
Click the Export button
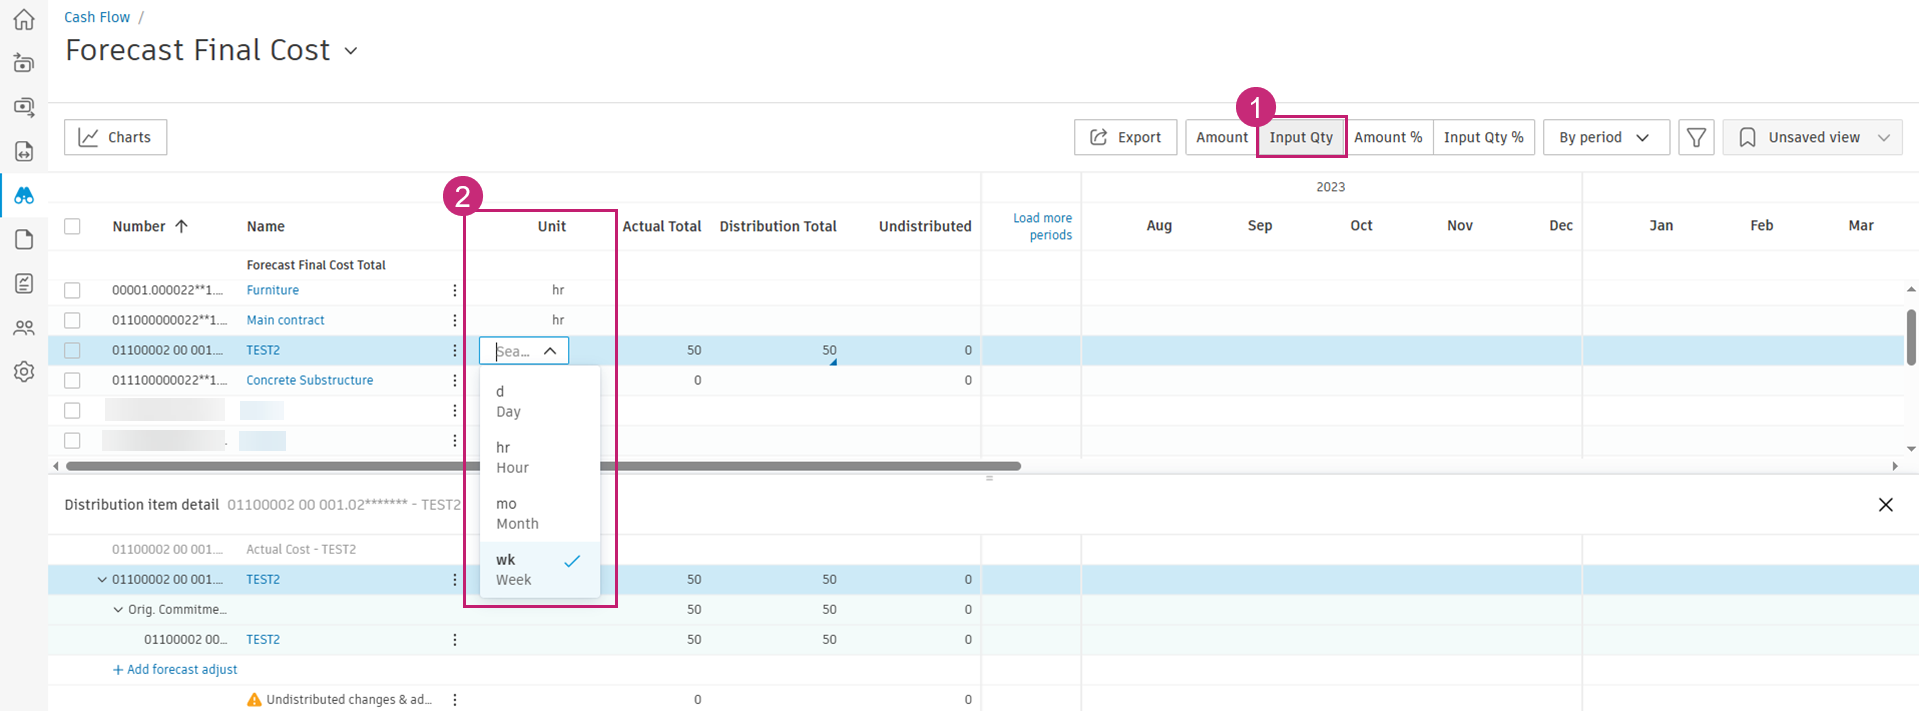pyautogui.click(x=1125, y=137)
